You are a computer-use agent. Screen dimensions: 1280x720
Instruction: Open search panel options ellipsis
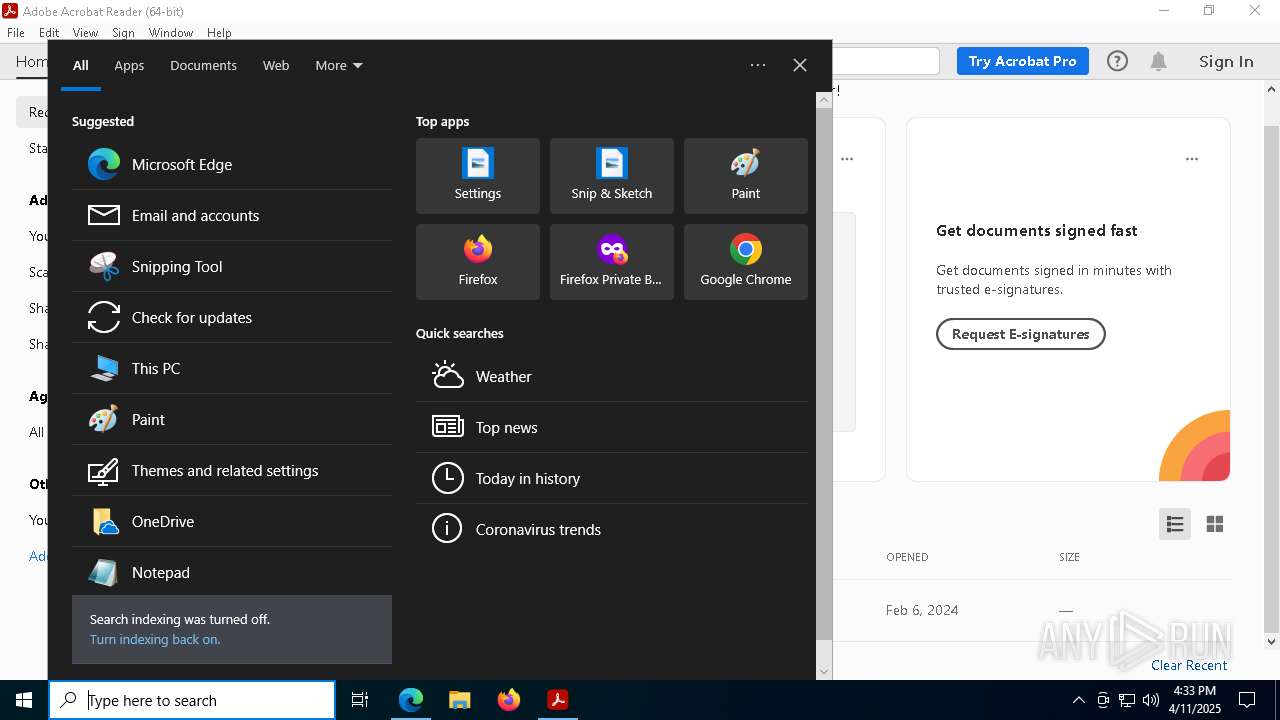758,65
